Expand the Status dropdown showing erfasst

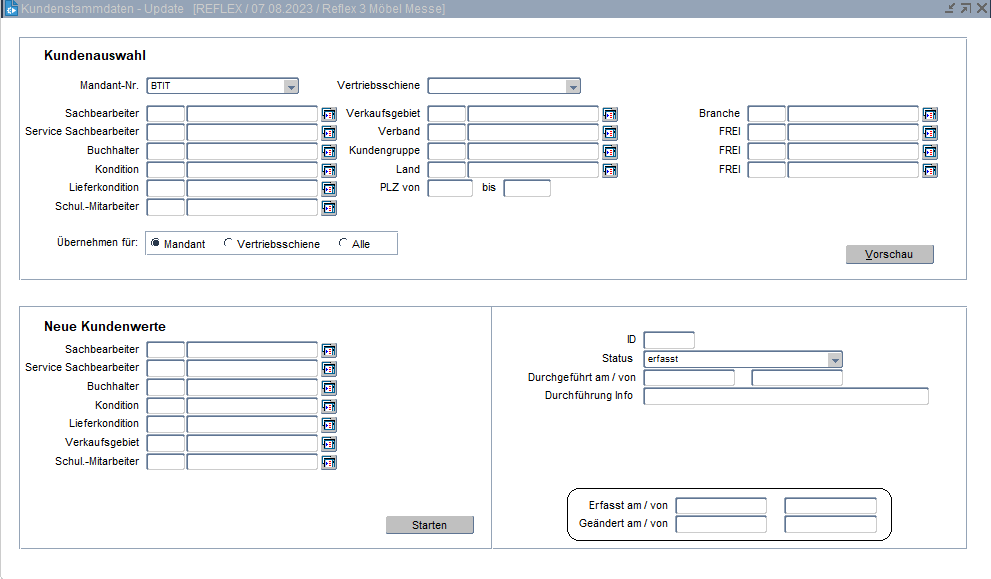tap(835, 360)
